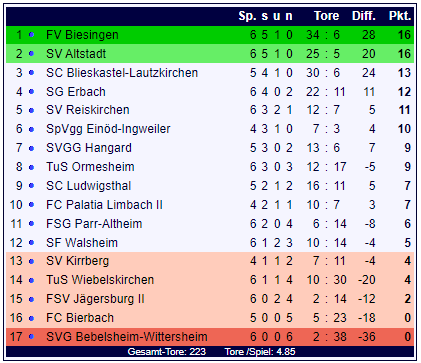This screenshot has height=363, width=421.
Task: Select the trend dot for SG Erbach
Action: pos(32,91)
